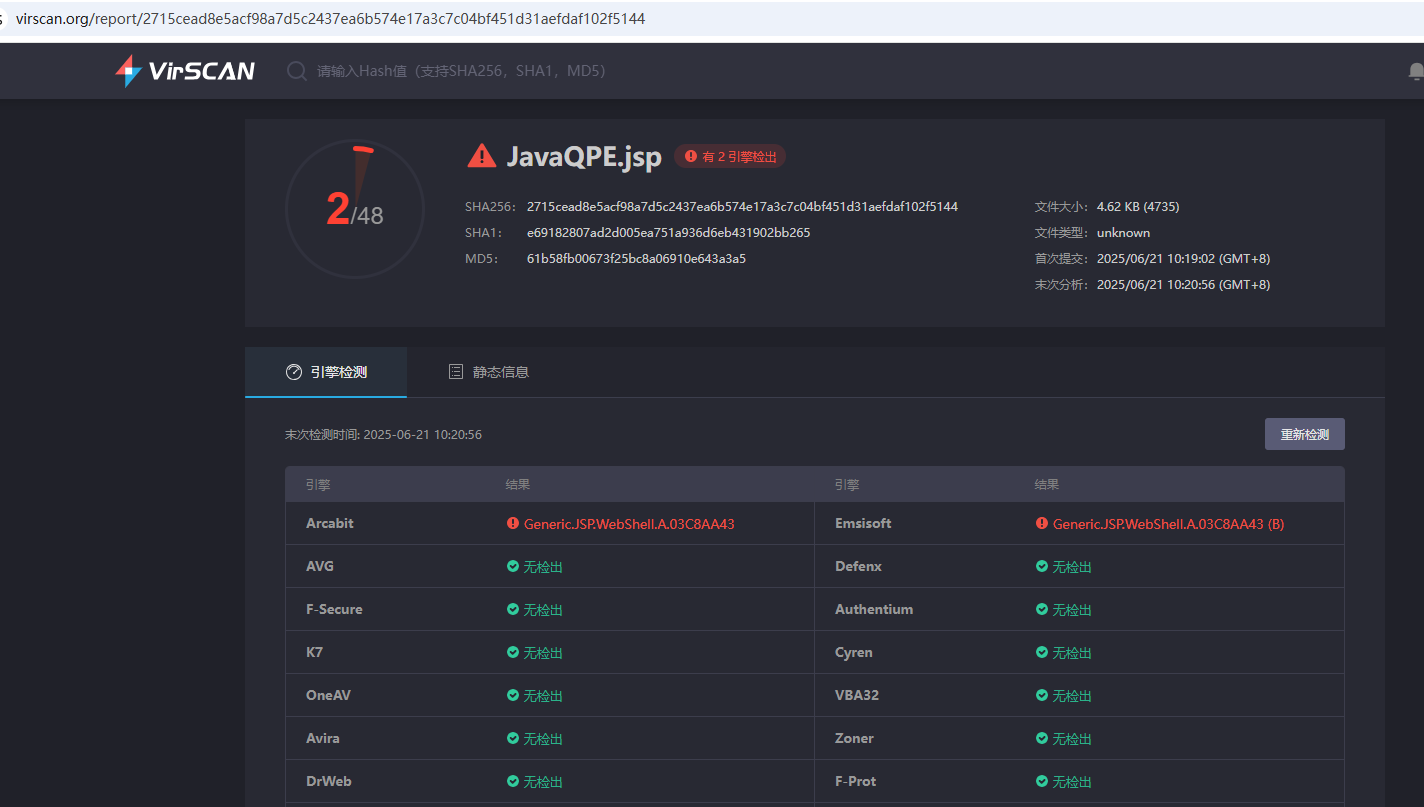Click the '有 2 引擎检出' badge
This screenshot has width=1424, height=807.
tap(730, 157)
